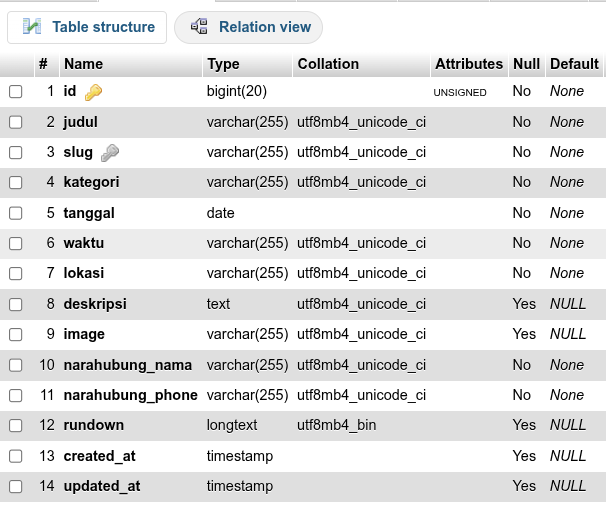This screenshot has height=507, width=606.
Task: Mark the rundown row checkbox
Action: pyautogui.click(x=15, y=425)
